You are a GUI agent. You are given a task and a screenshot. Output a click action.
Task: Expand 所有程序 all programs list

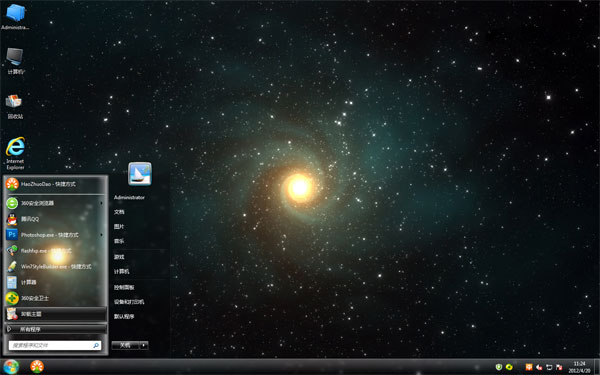pyautogui.click(x=55, y=329)
